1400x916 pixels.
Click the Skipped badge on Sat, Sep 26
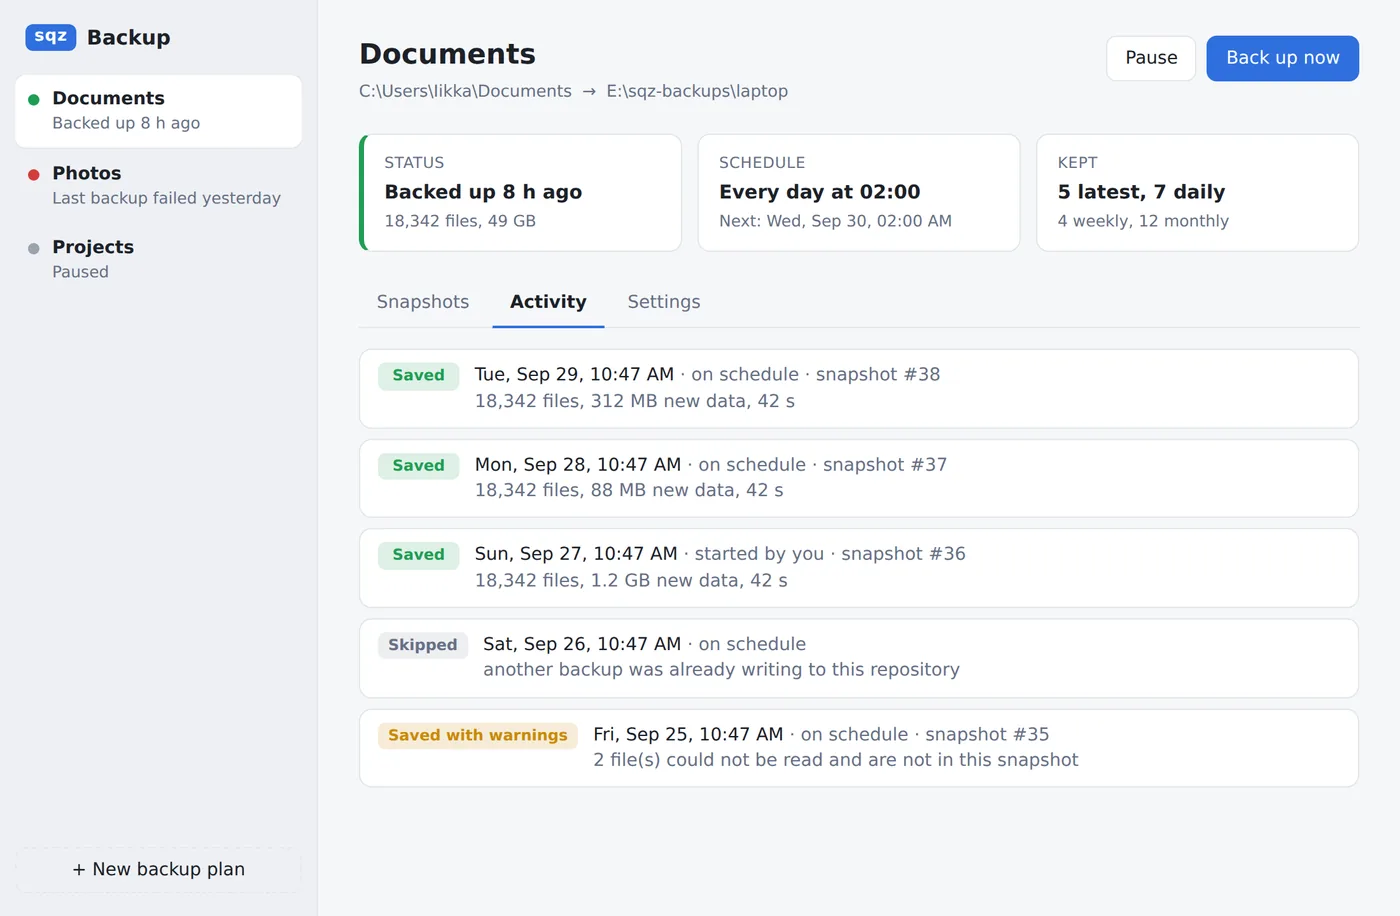tap(422, 645)
